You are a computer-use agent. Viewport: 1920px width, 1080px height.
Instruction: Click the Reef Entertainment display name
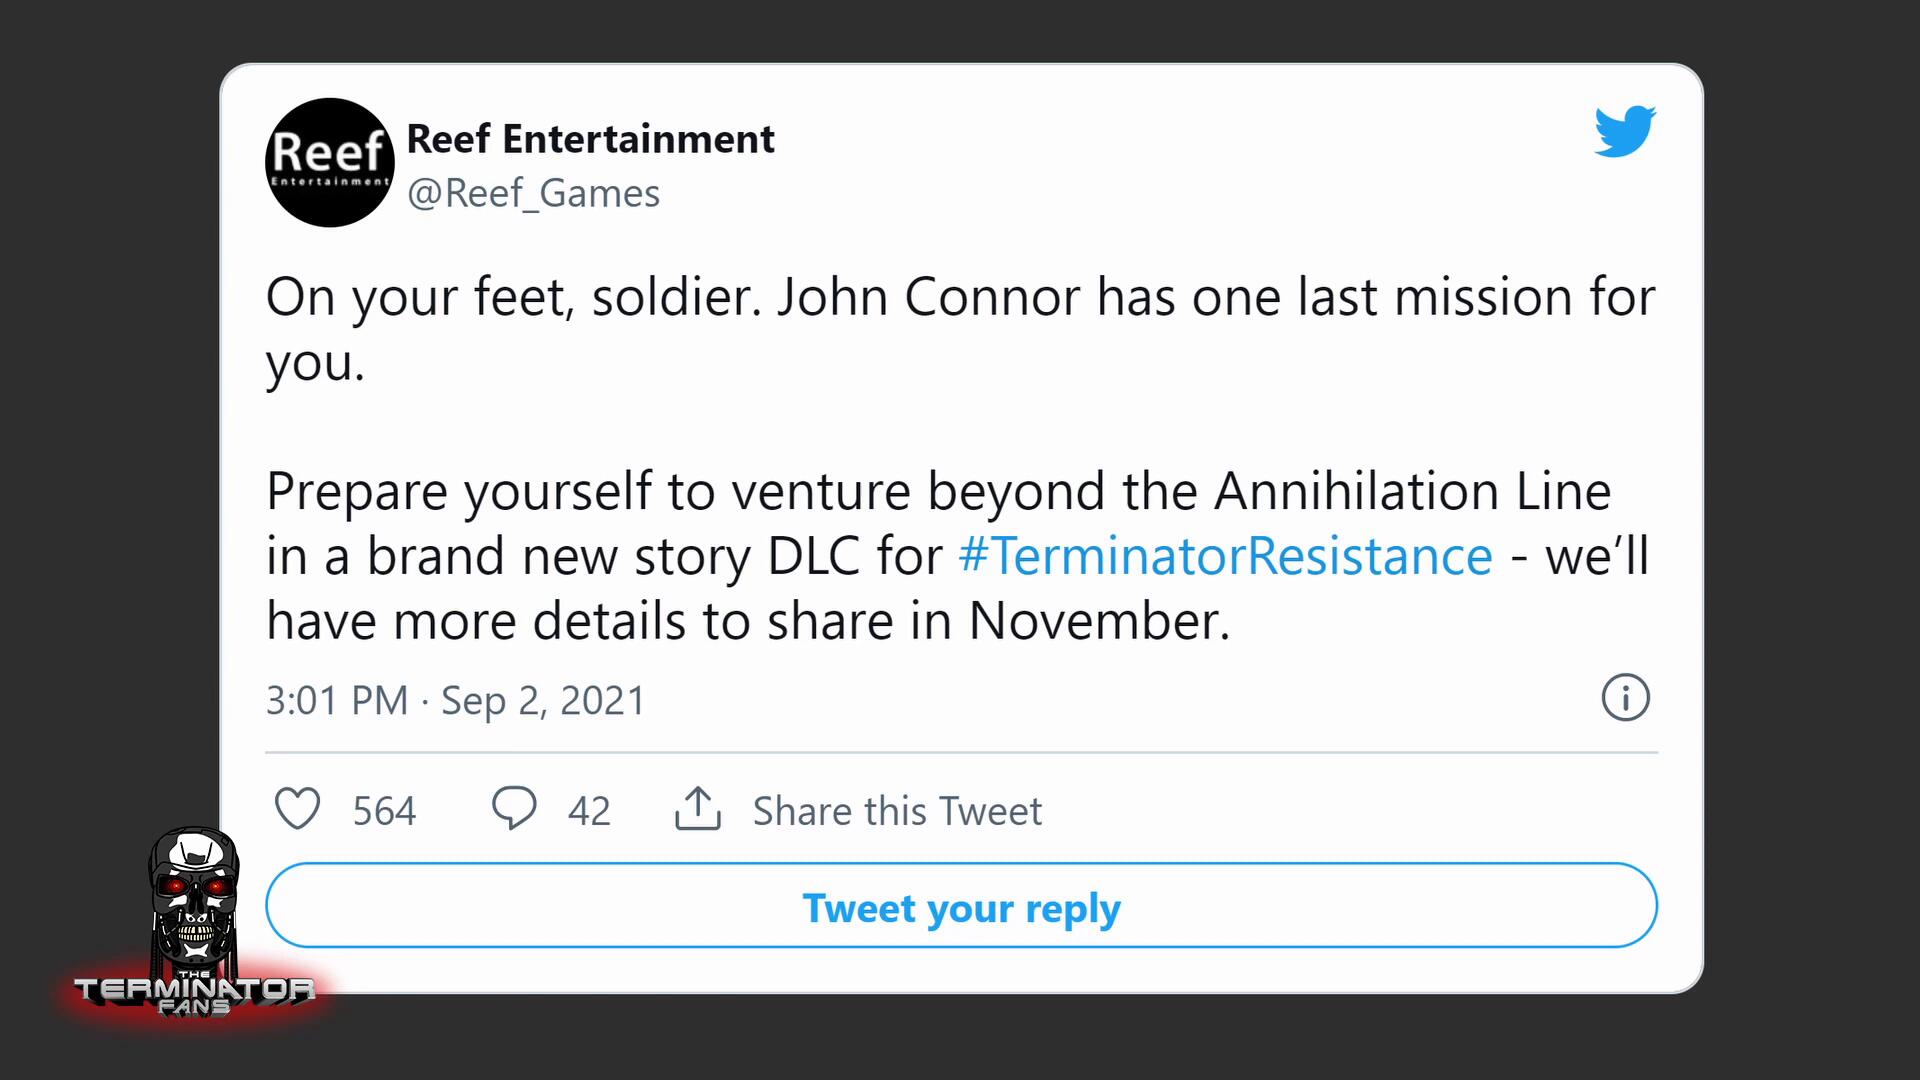click(x=590, y=139)
